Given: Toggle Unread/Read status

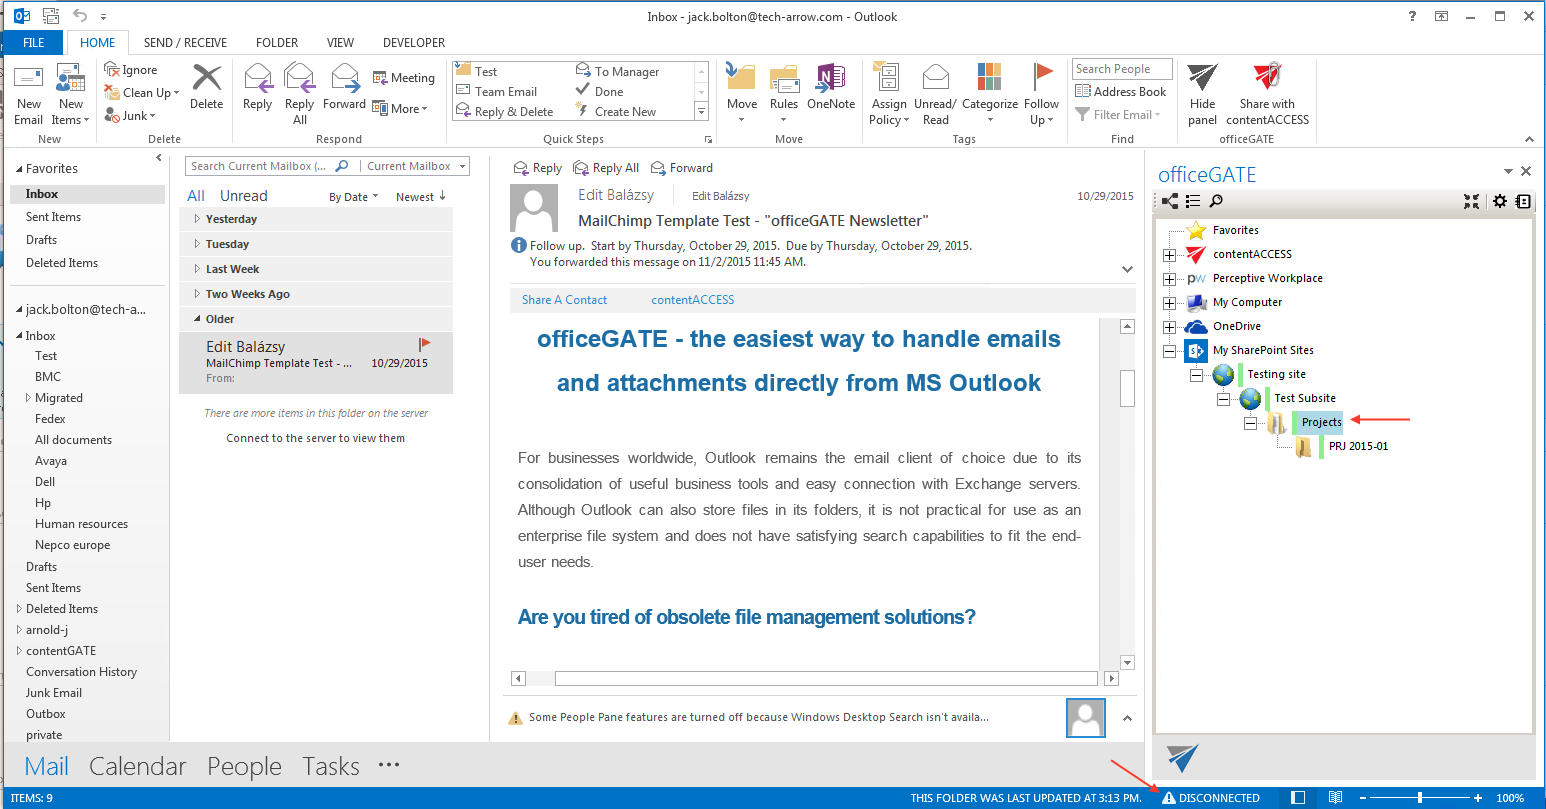Looking at the screenshot, I should click(935, 94).
